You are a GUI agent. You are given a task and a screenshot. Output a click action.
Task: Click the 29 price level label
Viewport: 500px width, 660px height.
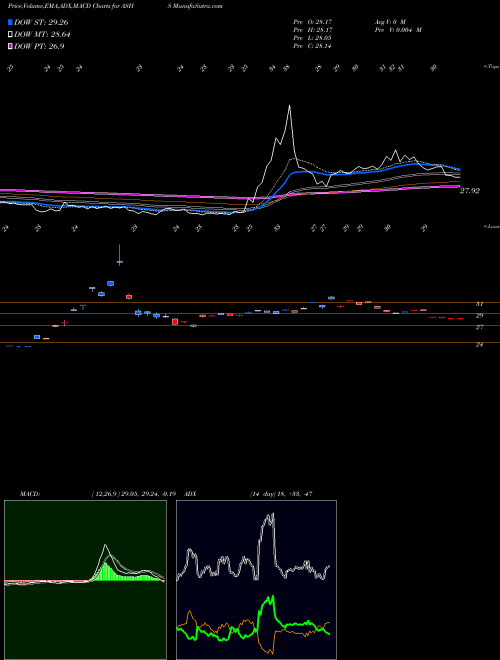pos(479,315)
